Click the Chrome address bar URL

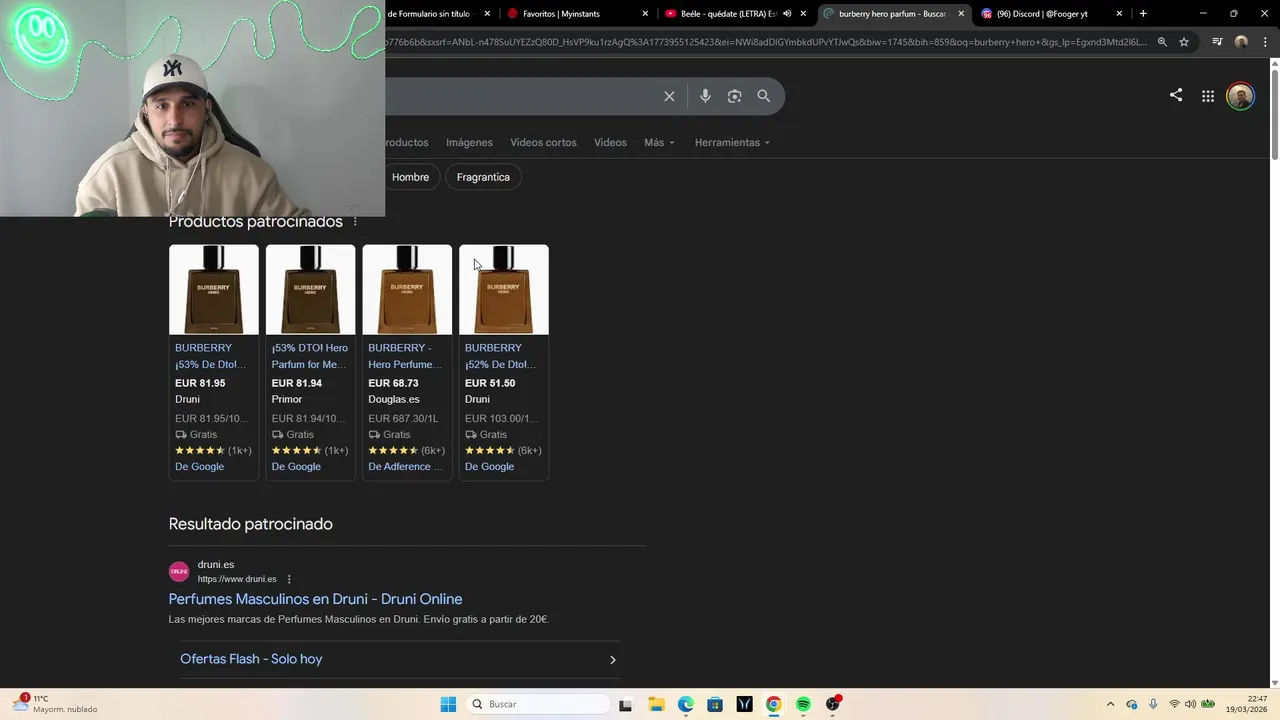pyautogui.click(x=765, y=42)
